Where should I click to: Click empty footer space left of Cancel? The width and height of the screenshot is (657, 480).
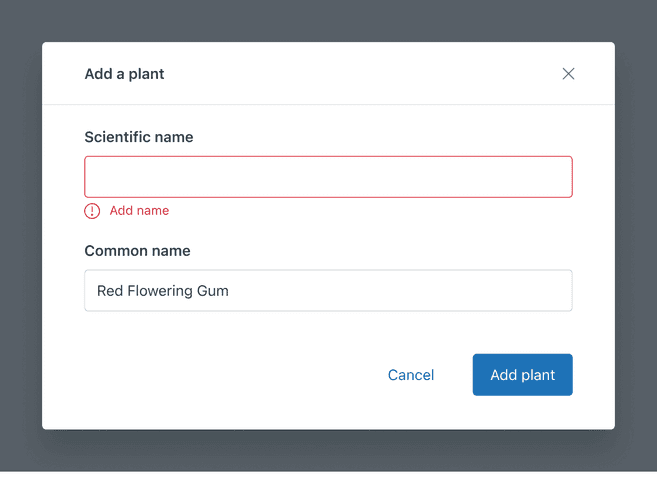point(220,375)
